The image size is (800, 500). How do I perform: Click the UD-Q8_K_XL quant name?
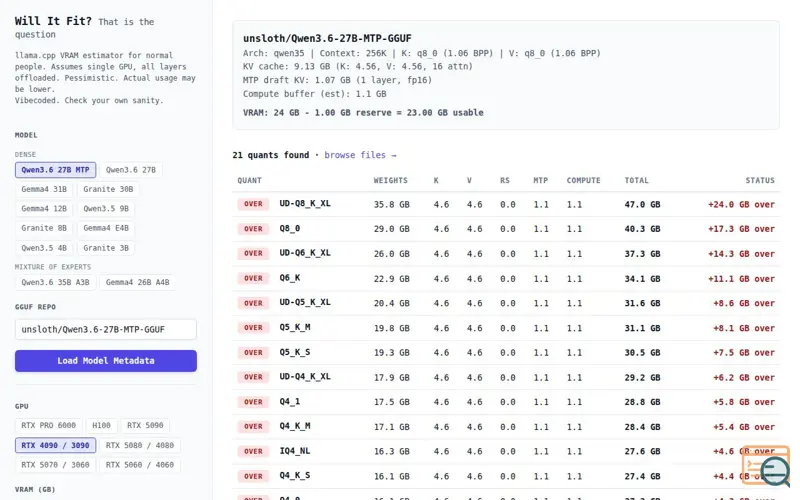(x=305, y=204)
